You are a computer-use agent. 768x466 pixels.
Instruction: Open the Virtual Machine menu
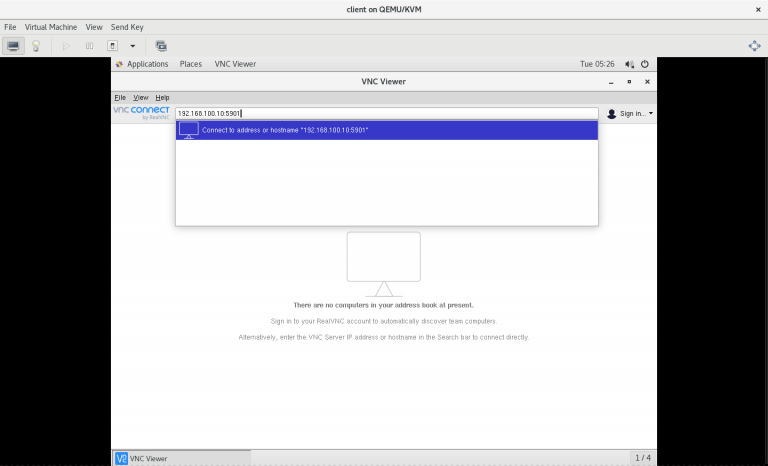pos(51,27)
